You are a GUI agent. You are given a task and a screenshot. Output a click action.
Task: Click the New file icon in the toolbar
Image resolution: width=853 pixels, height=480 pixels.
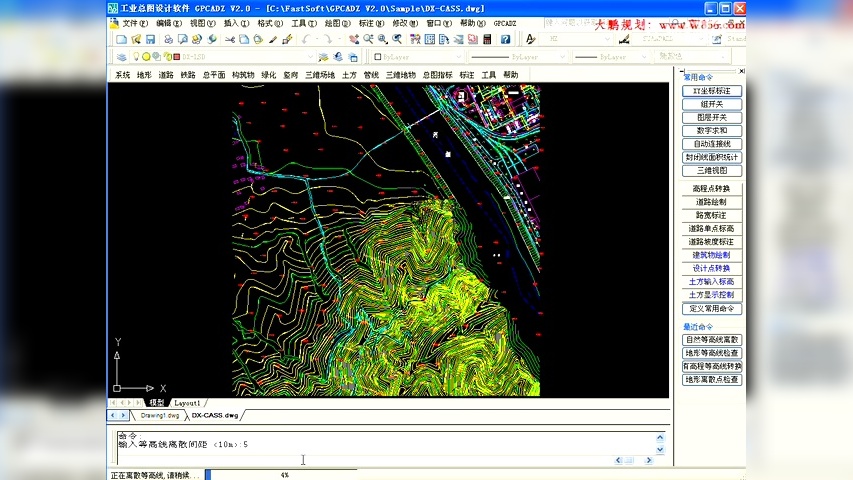point(121,39)
